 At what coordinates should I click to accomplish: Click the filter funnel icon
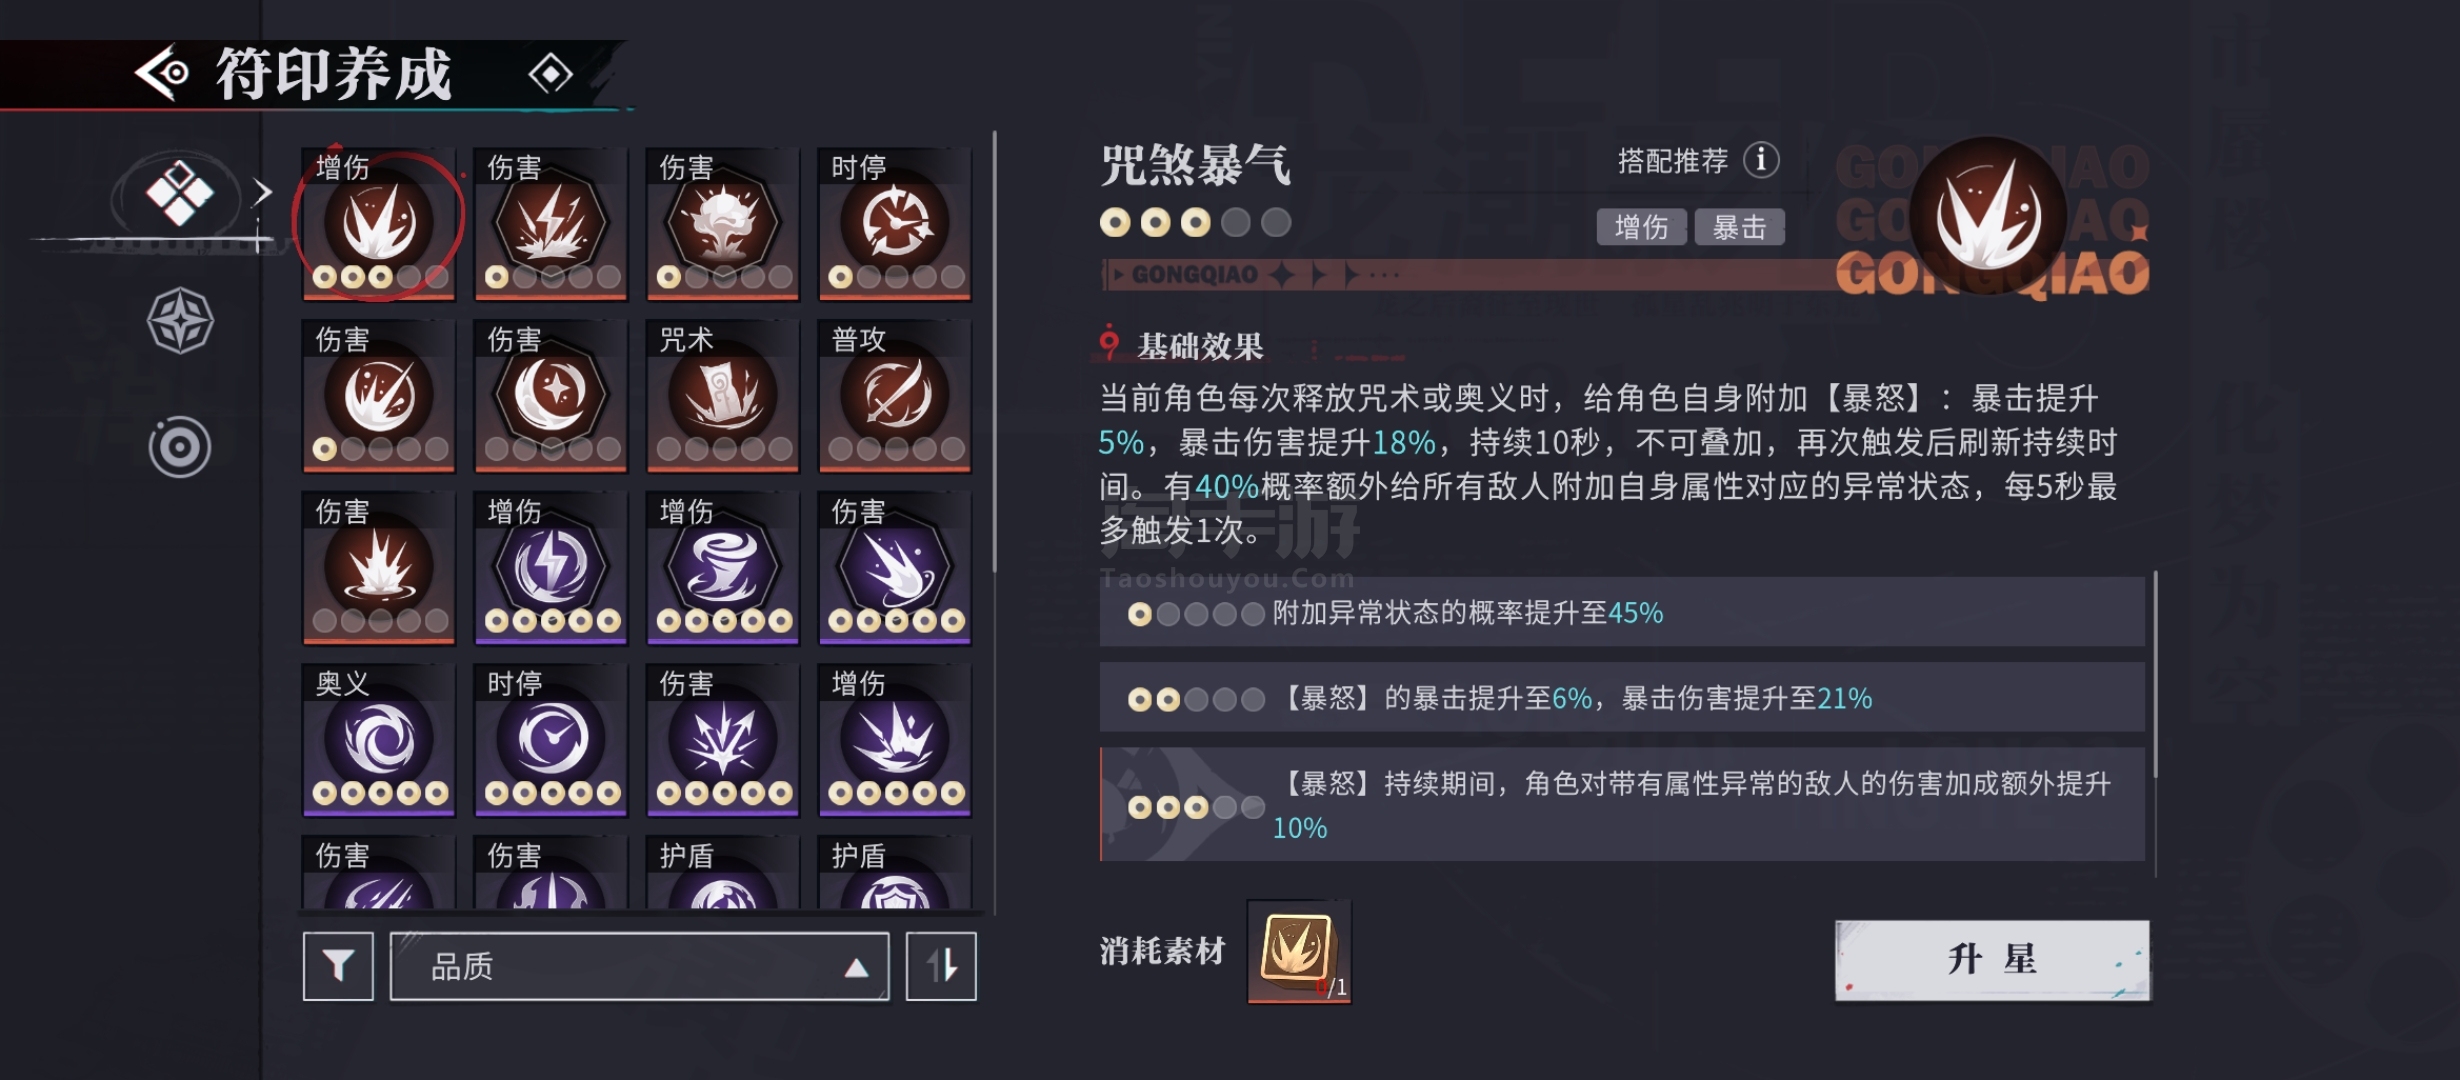pyautogui.click(x=338, y=966)
